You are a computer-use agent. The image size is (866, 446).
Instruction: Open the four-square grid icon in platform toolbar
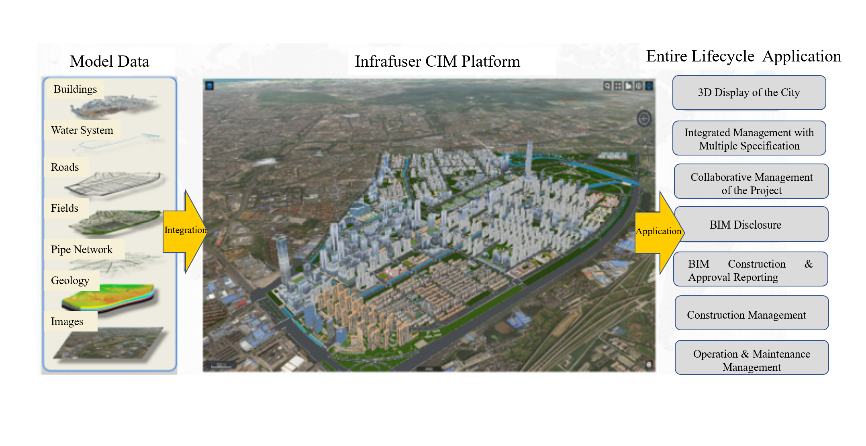coord(618,86)
